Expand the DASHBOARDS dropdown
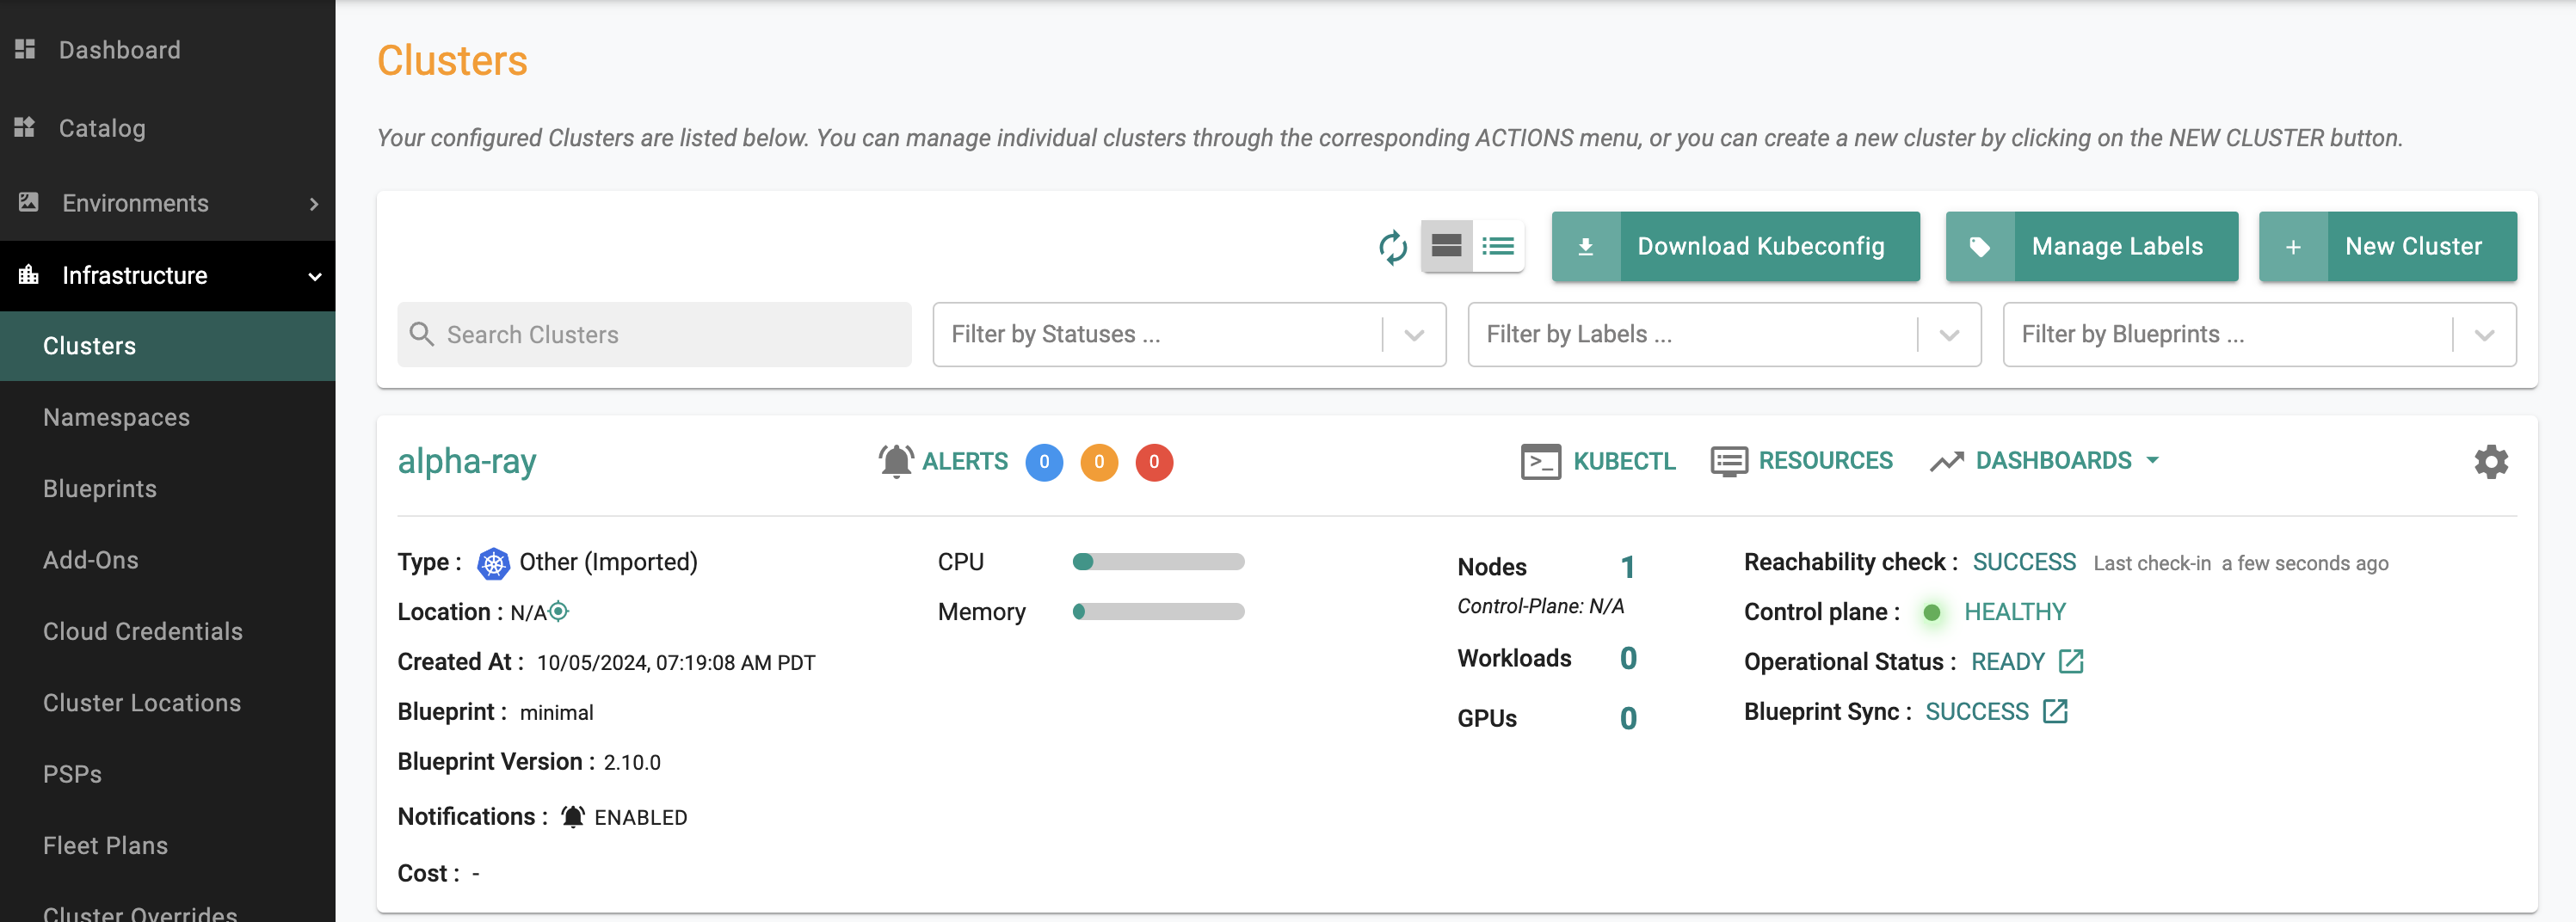This screenshot has width=2576, height=922. (x=2045, y=461)
